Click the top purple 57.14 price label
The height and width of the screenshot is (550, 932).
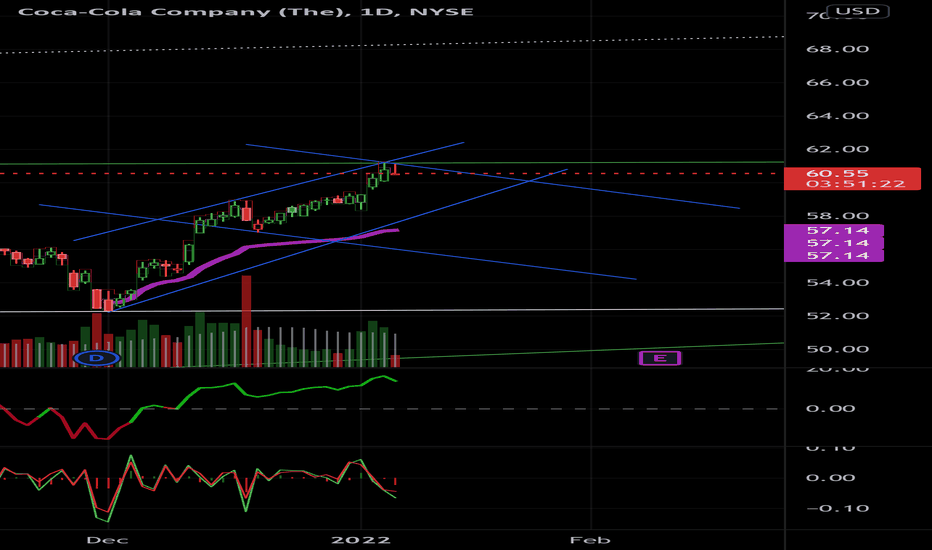(833, 231)
